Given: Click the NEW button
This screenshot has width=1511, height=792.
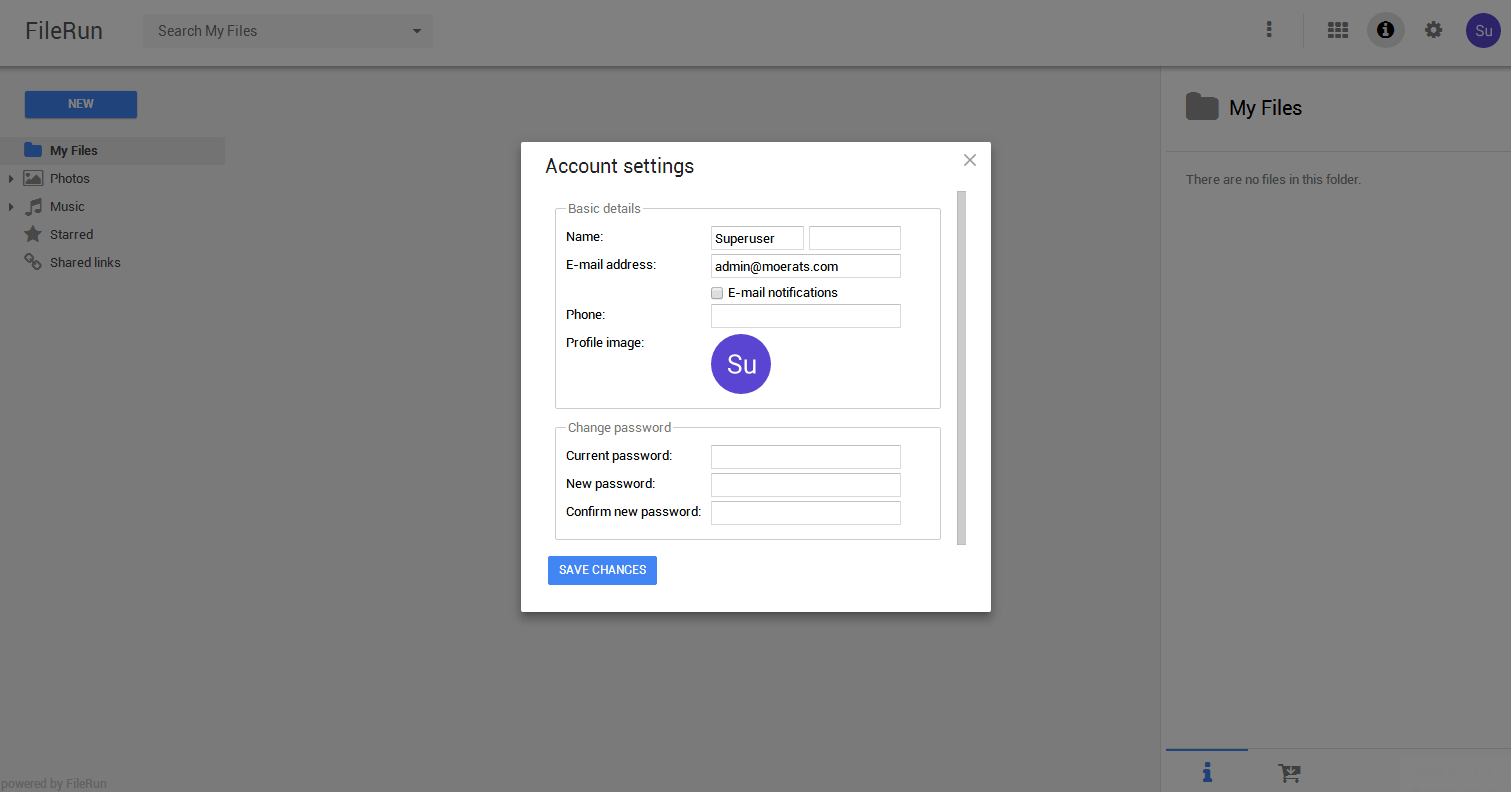Looking at the screenshot, I should point(81,104).
